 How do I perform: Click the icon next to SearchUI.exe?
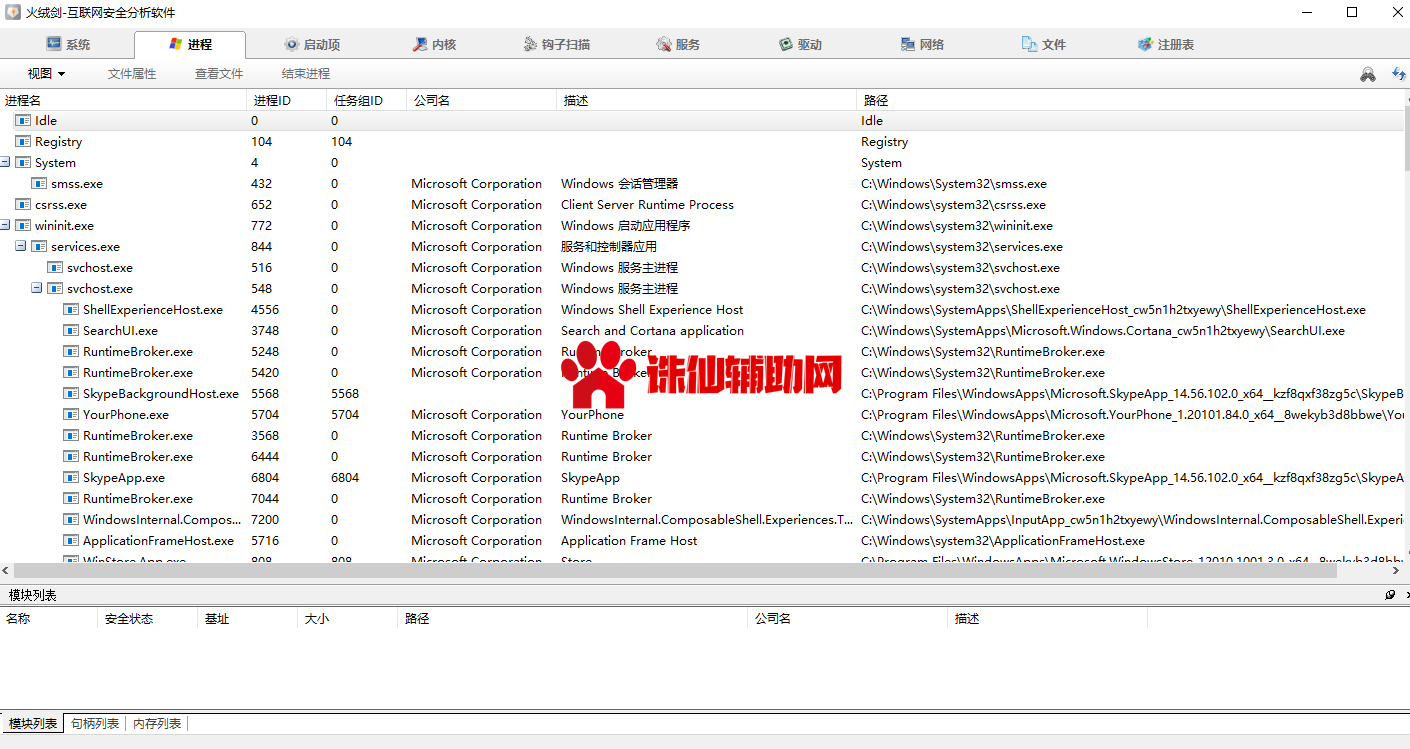[x=71, y=330]
